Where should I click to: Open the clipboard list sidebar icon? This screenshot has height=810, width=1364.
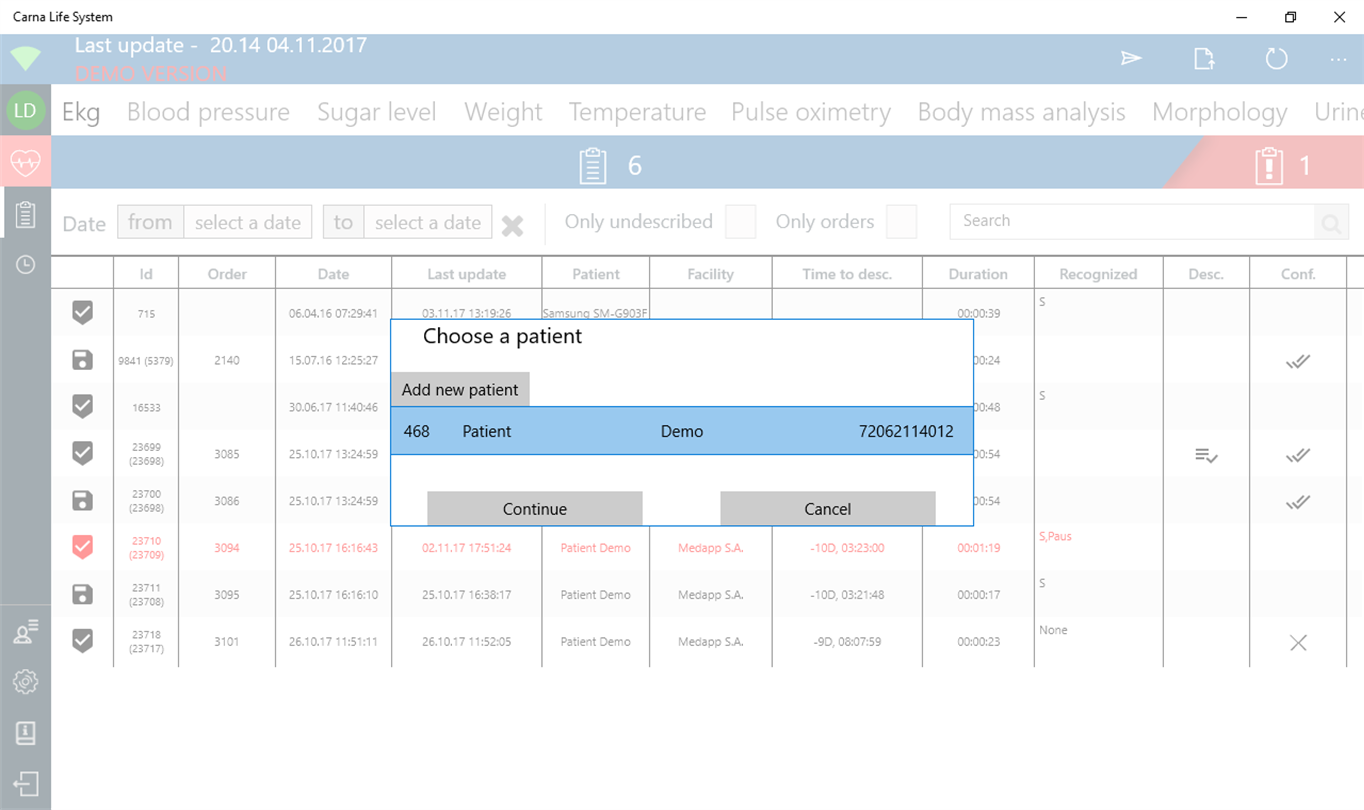click(x=26, y=213)
